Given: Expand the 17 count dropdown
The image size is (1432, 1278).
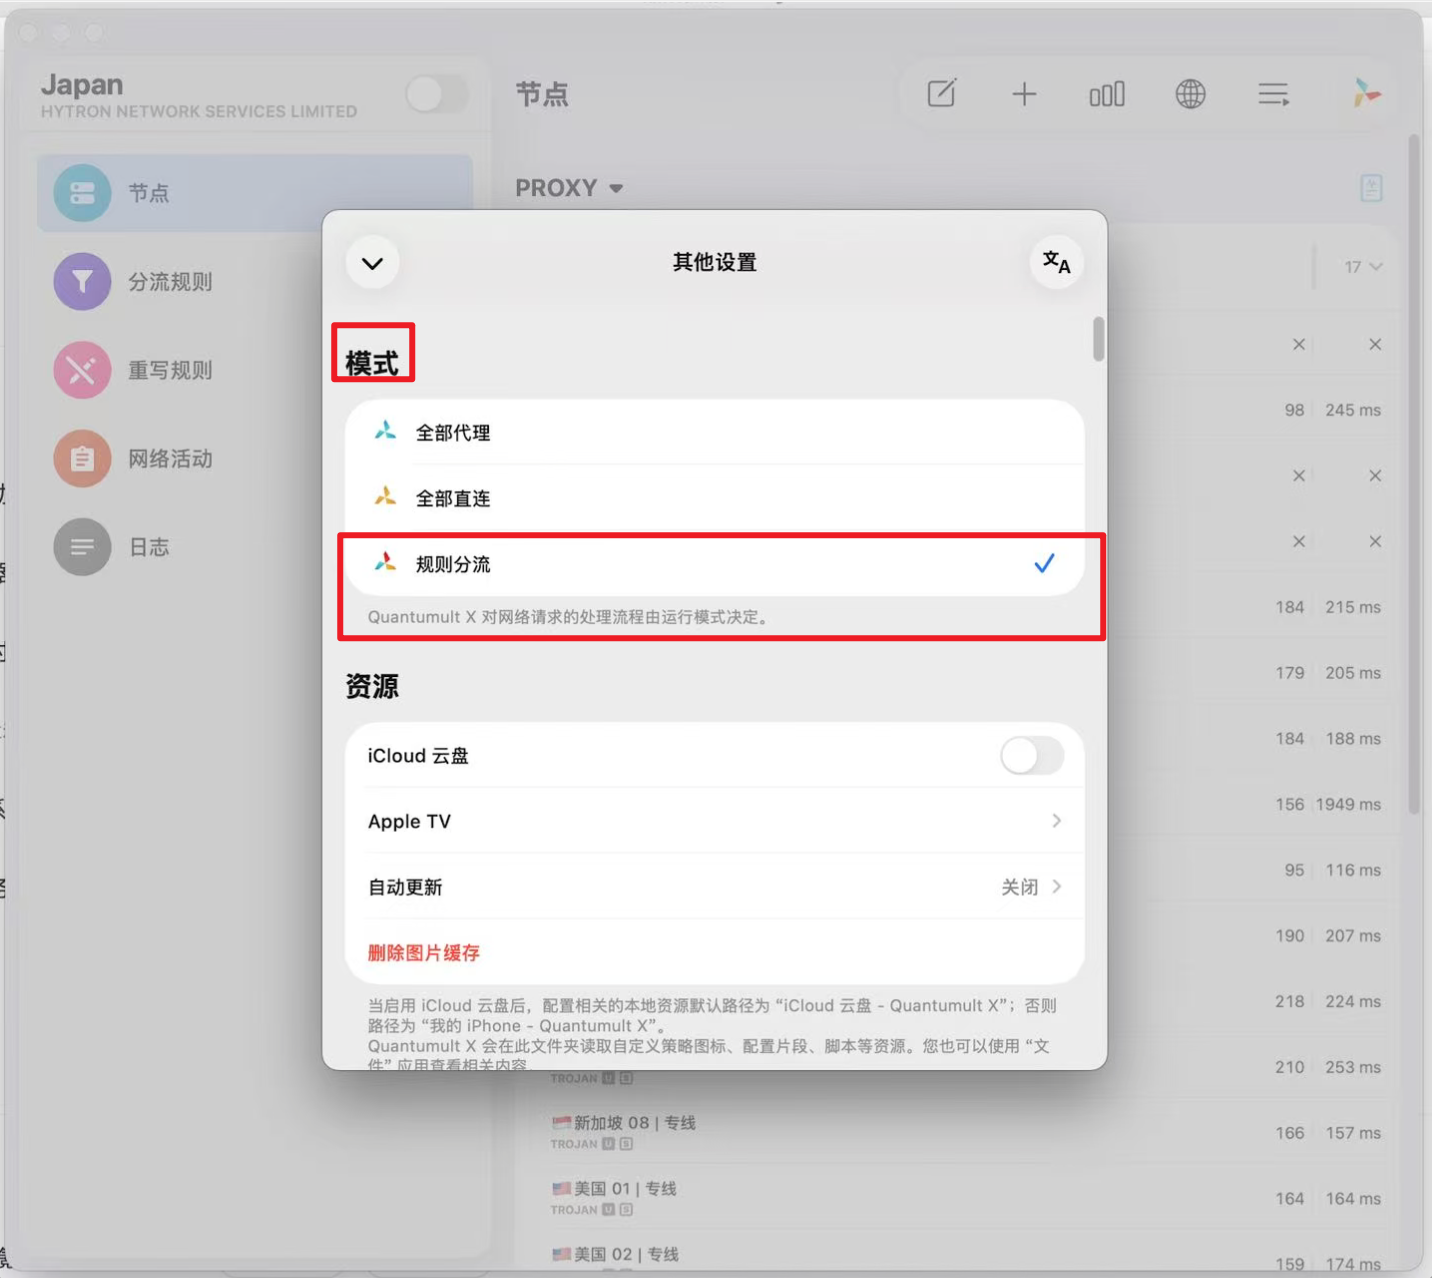Looking at the screenshot, I should (1363, 267).
